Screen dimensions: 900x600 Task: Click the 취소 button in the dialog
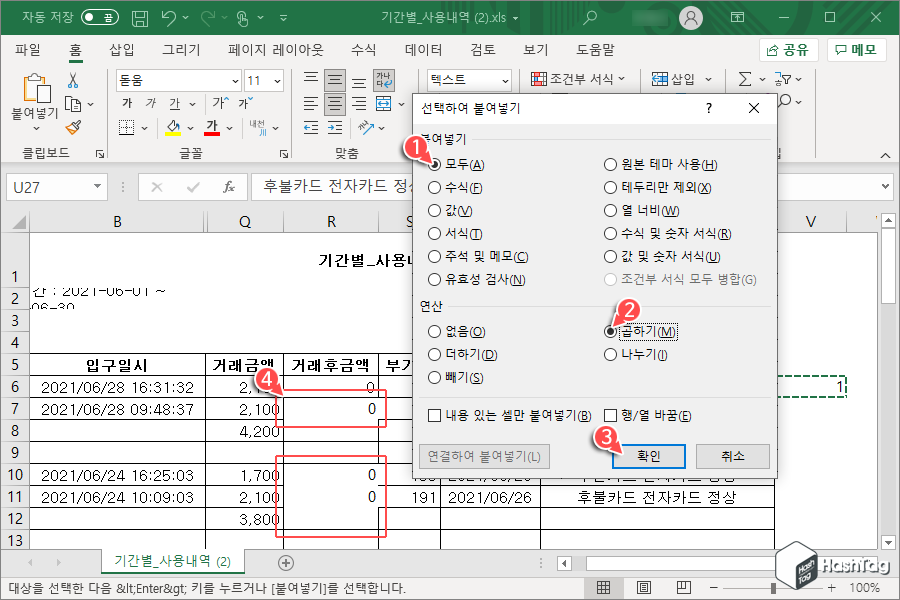point(731,456)
